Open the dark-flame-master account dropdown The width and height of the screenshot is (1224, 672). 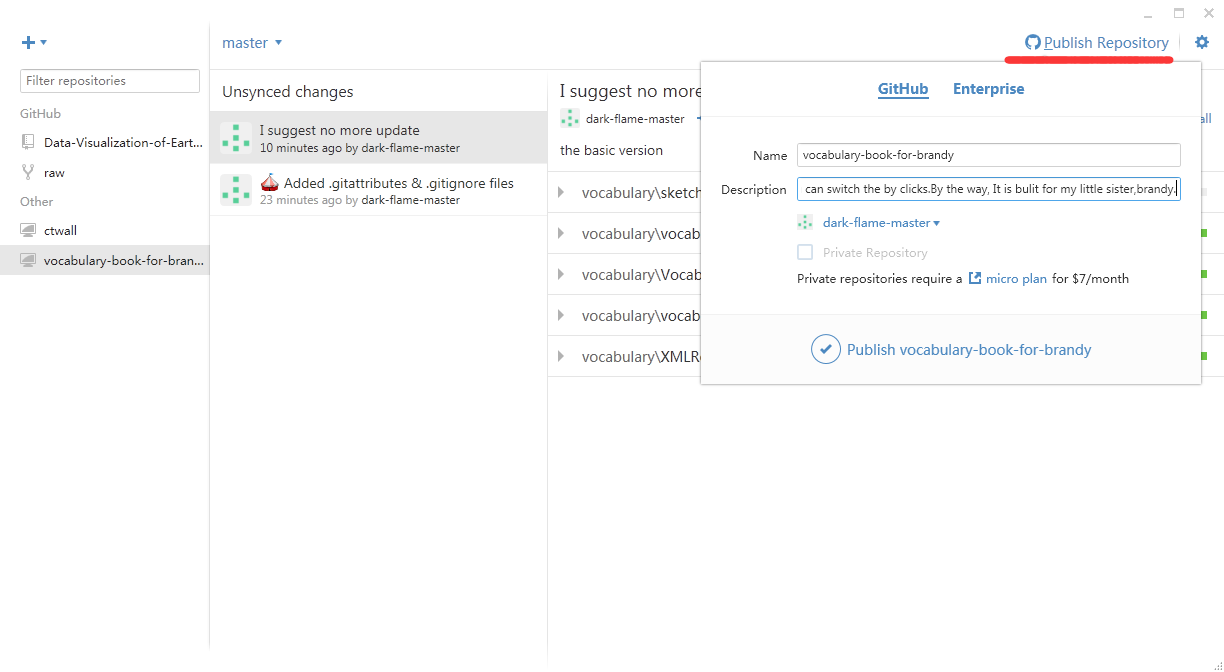click(x=881, y=223)
